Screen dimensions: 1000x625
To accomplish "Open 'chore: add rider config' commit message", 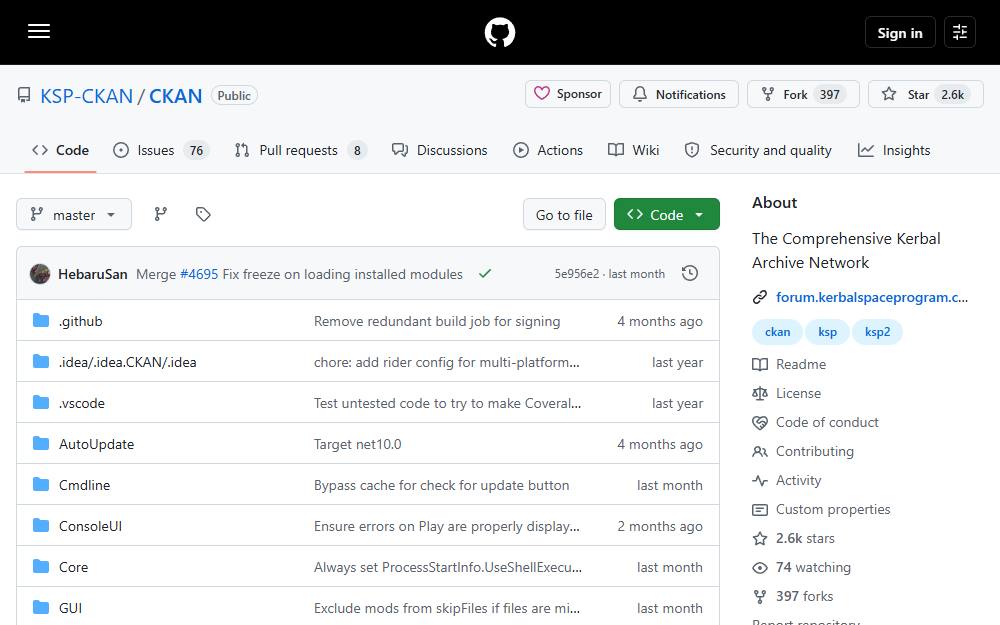I will click(x=446, y=362).
